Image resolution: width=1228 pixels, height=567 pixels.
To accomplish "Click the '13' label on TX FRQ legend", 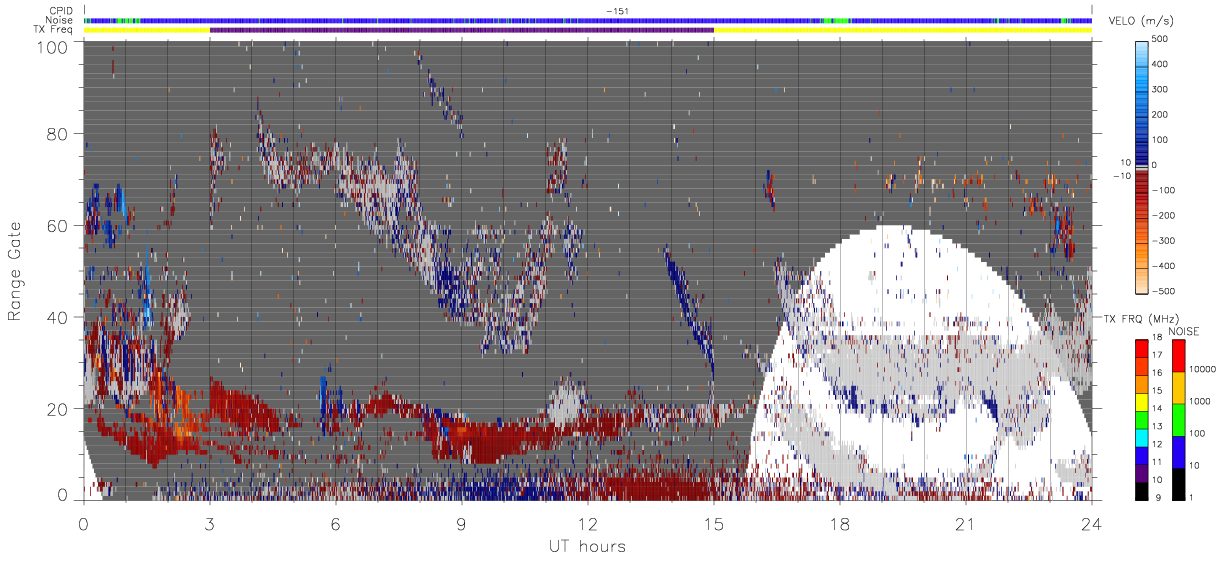I will click(1158, 427).
